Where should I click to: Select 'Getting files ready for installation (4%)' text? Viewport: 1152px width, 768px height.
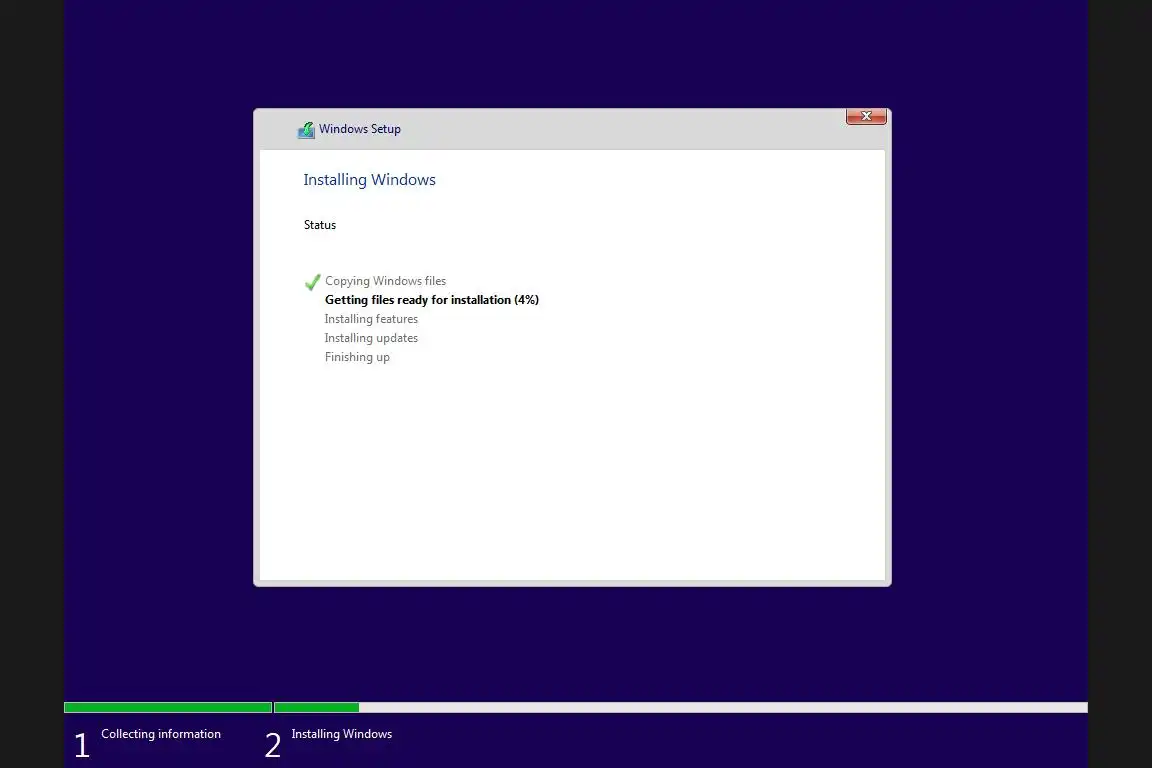pyautogui.click(x=432, y=300)
